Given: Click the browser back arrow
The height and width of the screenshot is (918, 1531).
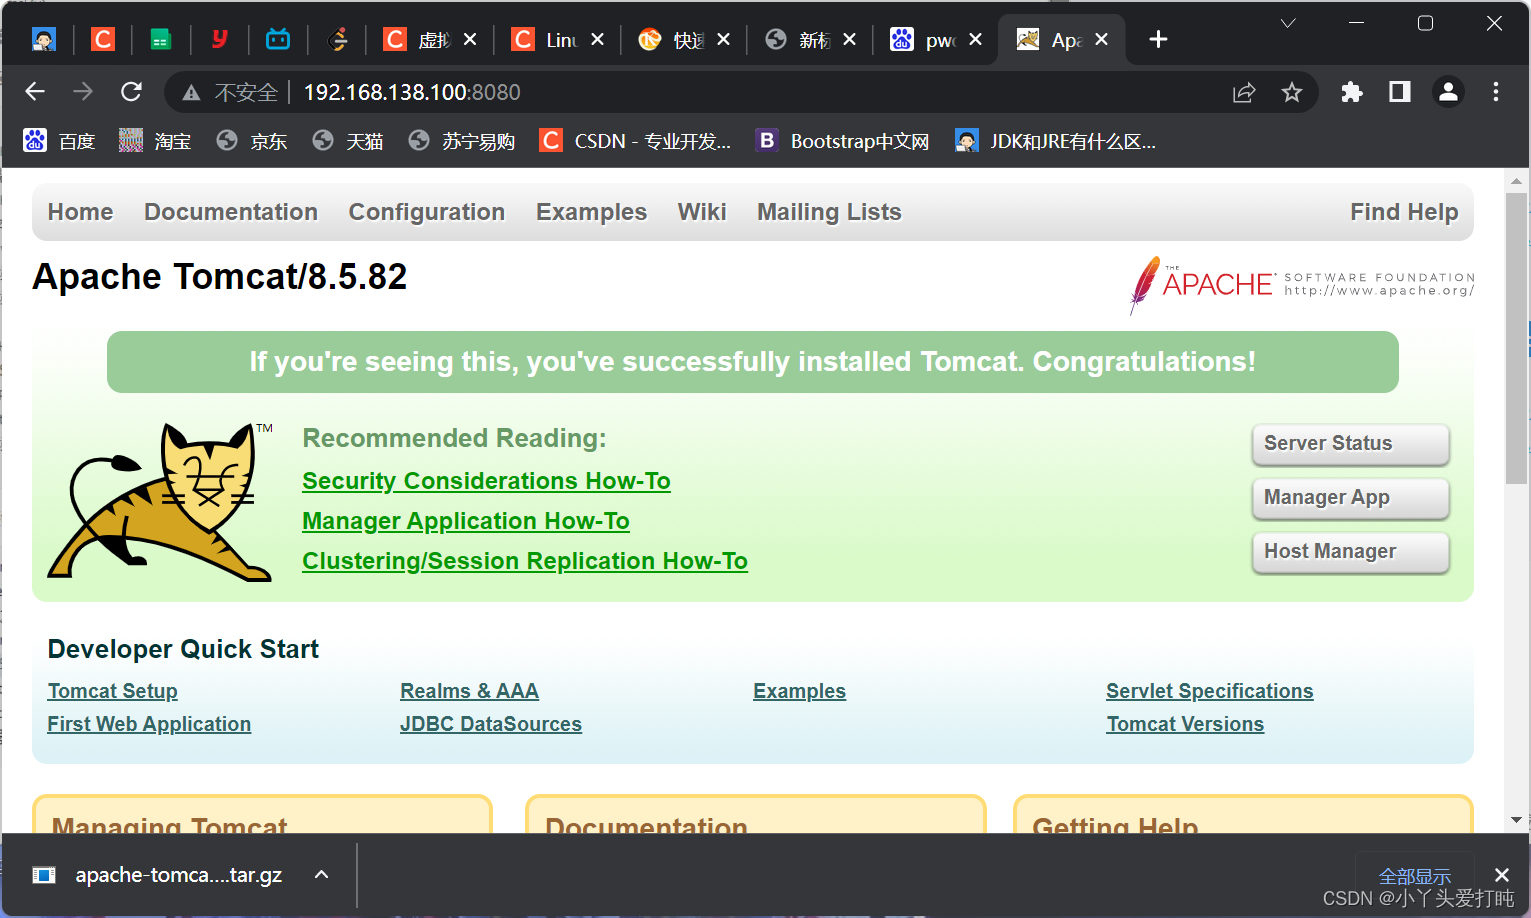Looking at the screenshot, I should point(35,92).
